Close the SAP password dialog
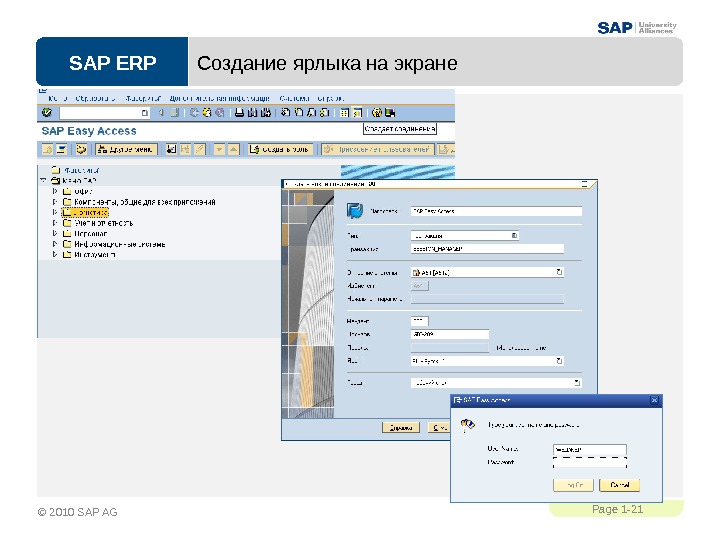The width and height of the screenshot is (720, 540). point(654,400)
